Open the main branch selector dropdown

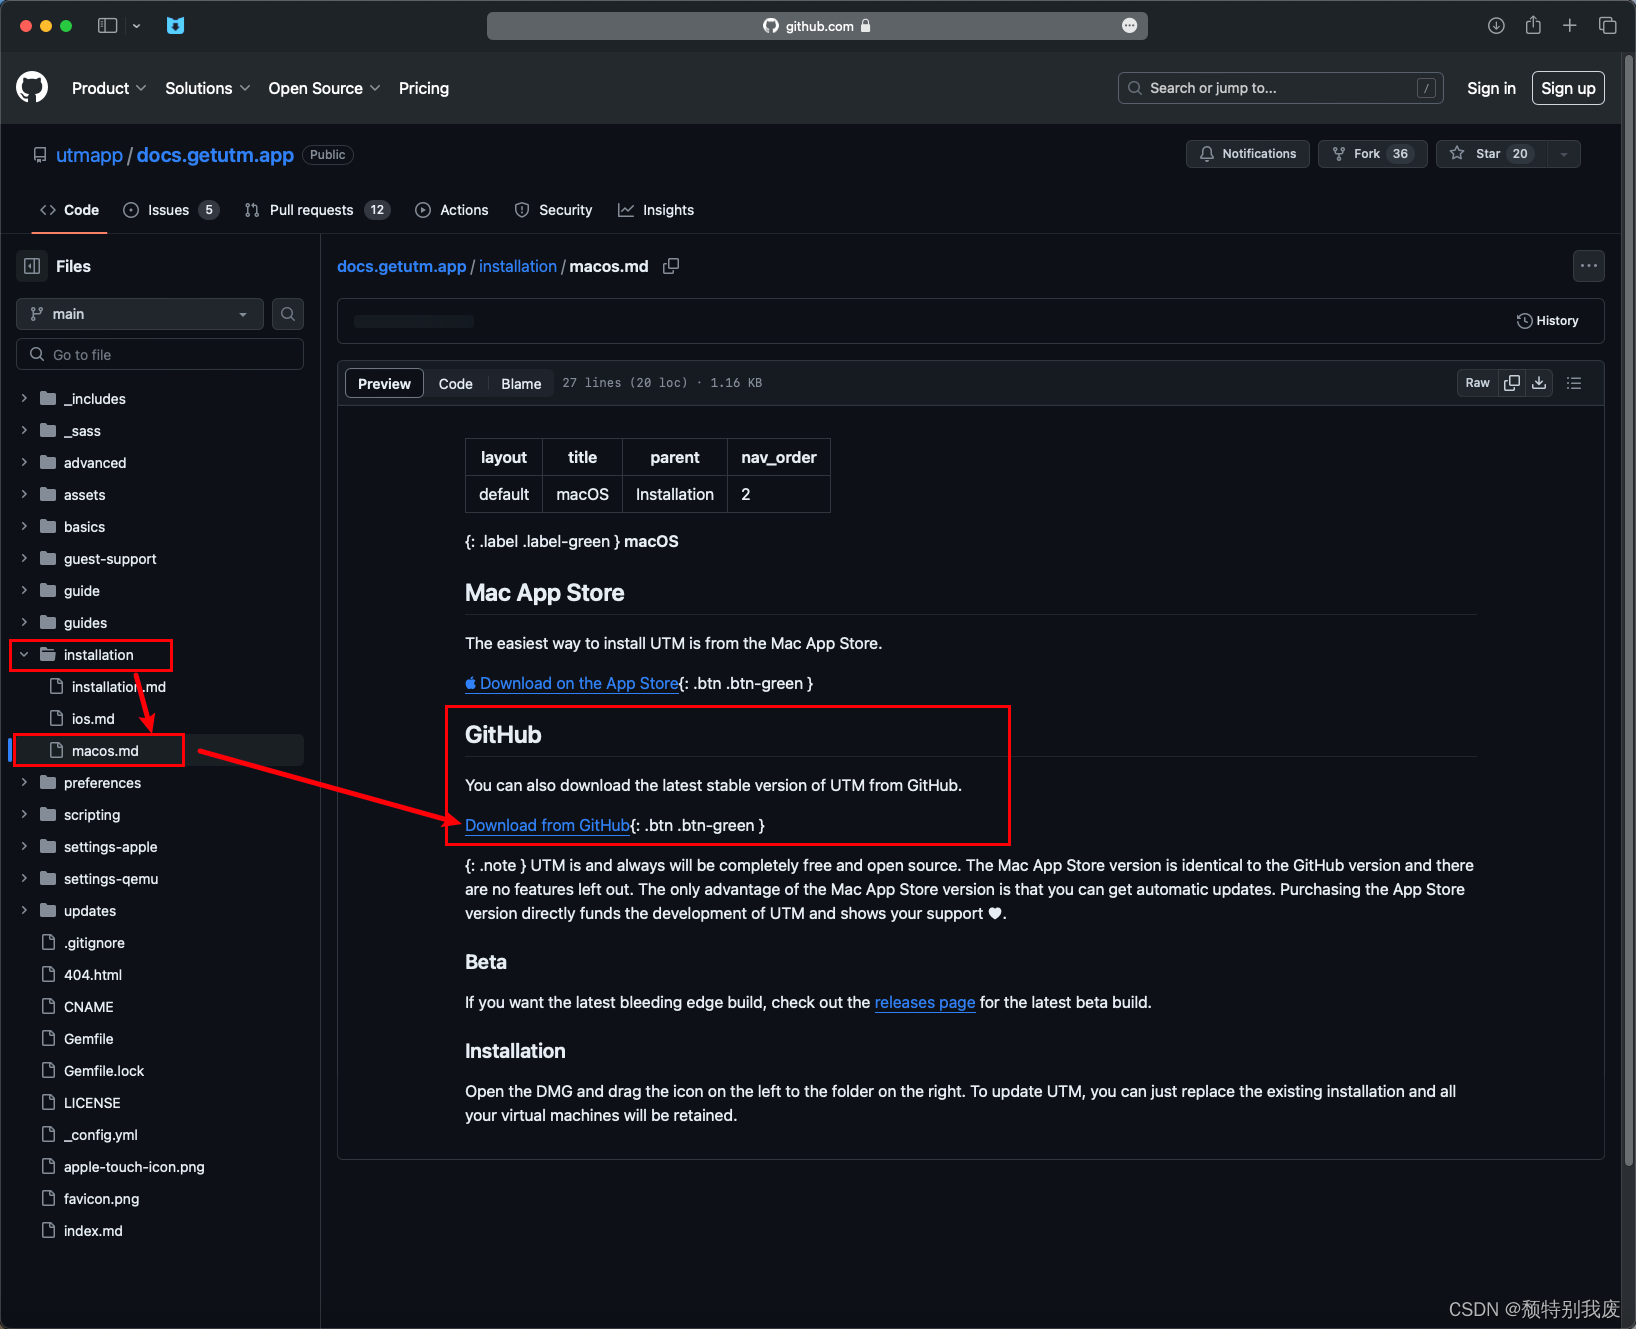coord(140,314)
